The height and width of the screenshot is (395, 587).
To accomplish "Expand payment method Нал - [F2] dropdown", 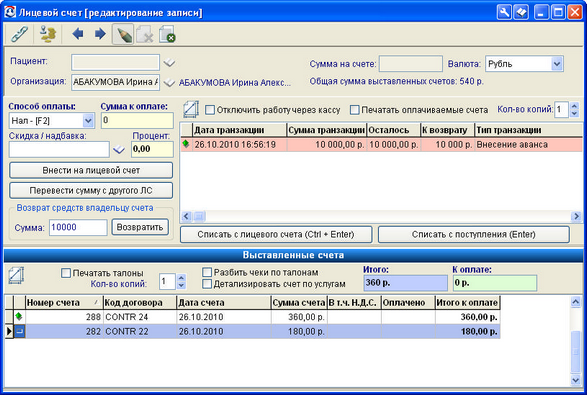I will 88,121.
